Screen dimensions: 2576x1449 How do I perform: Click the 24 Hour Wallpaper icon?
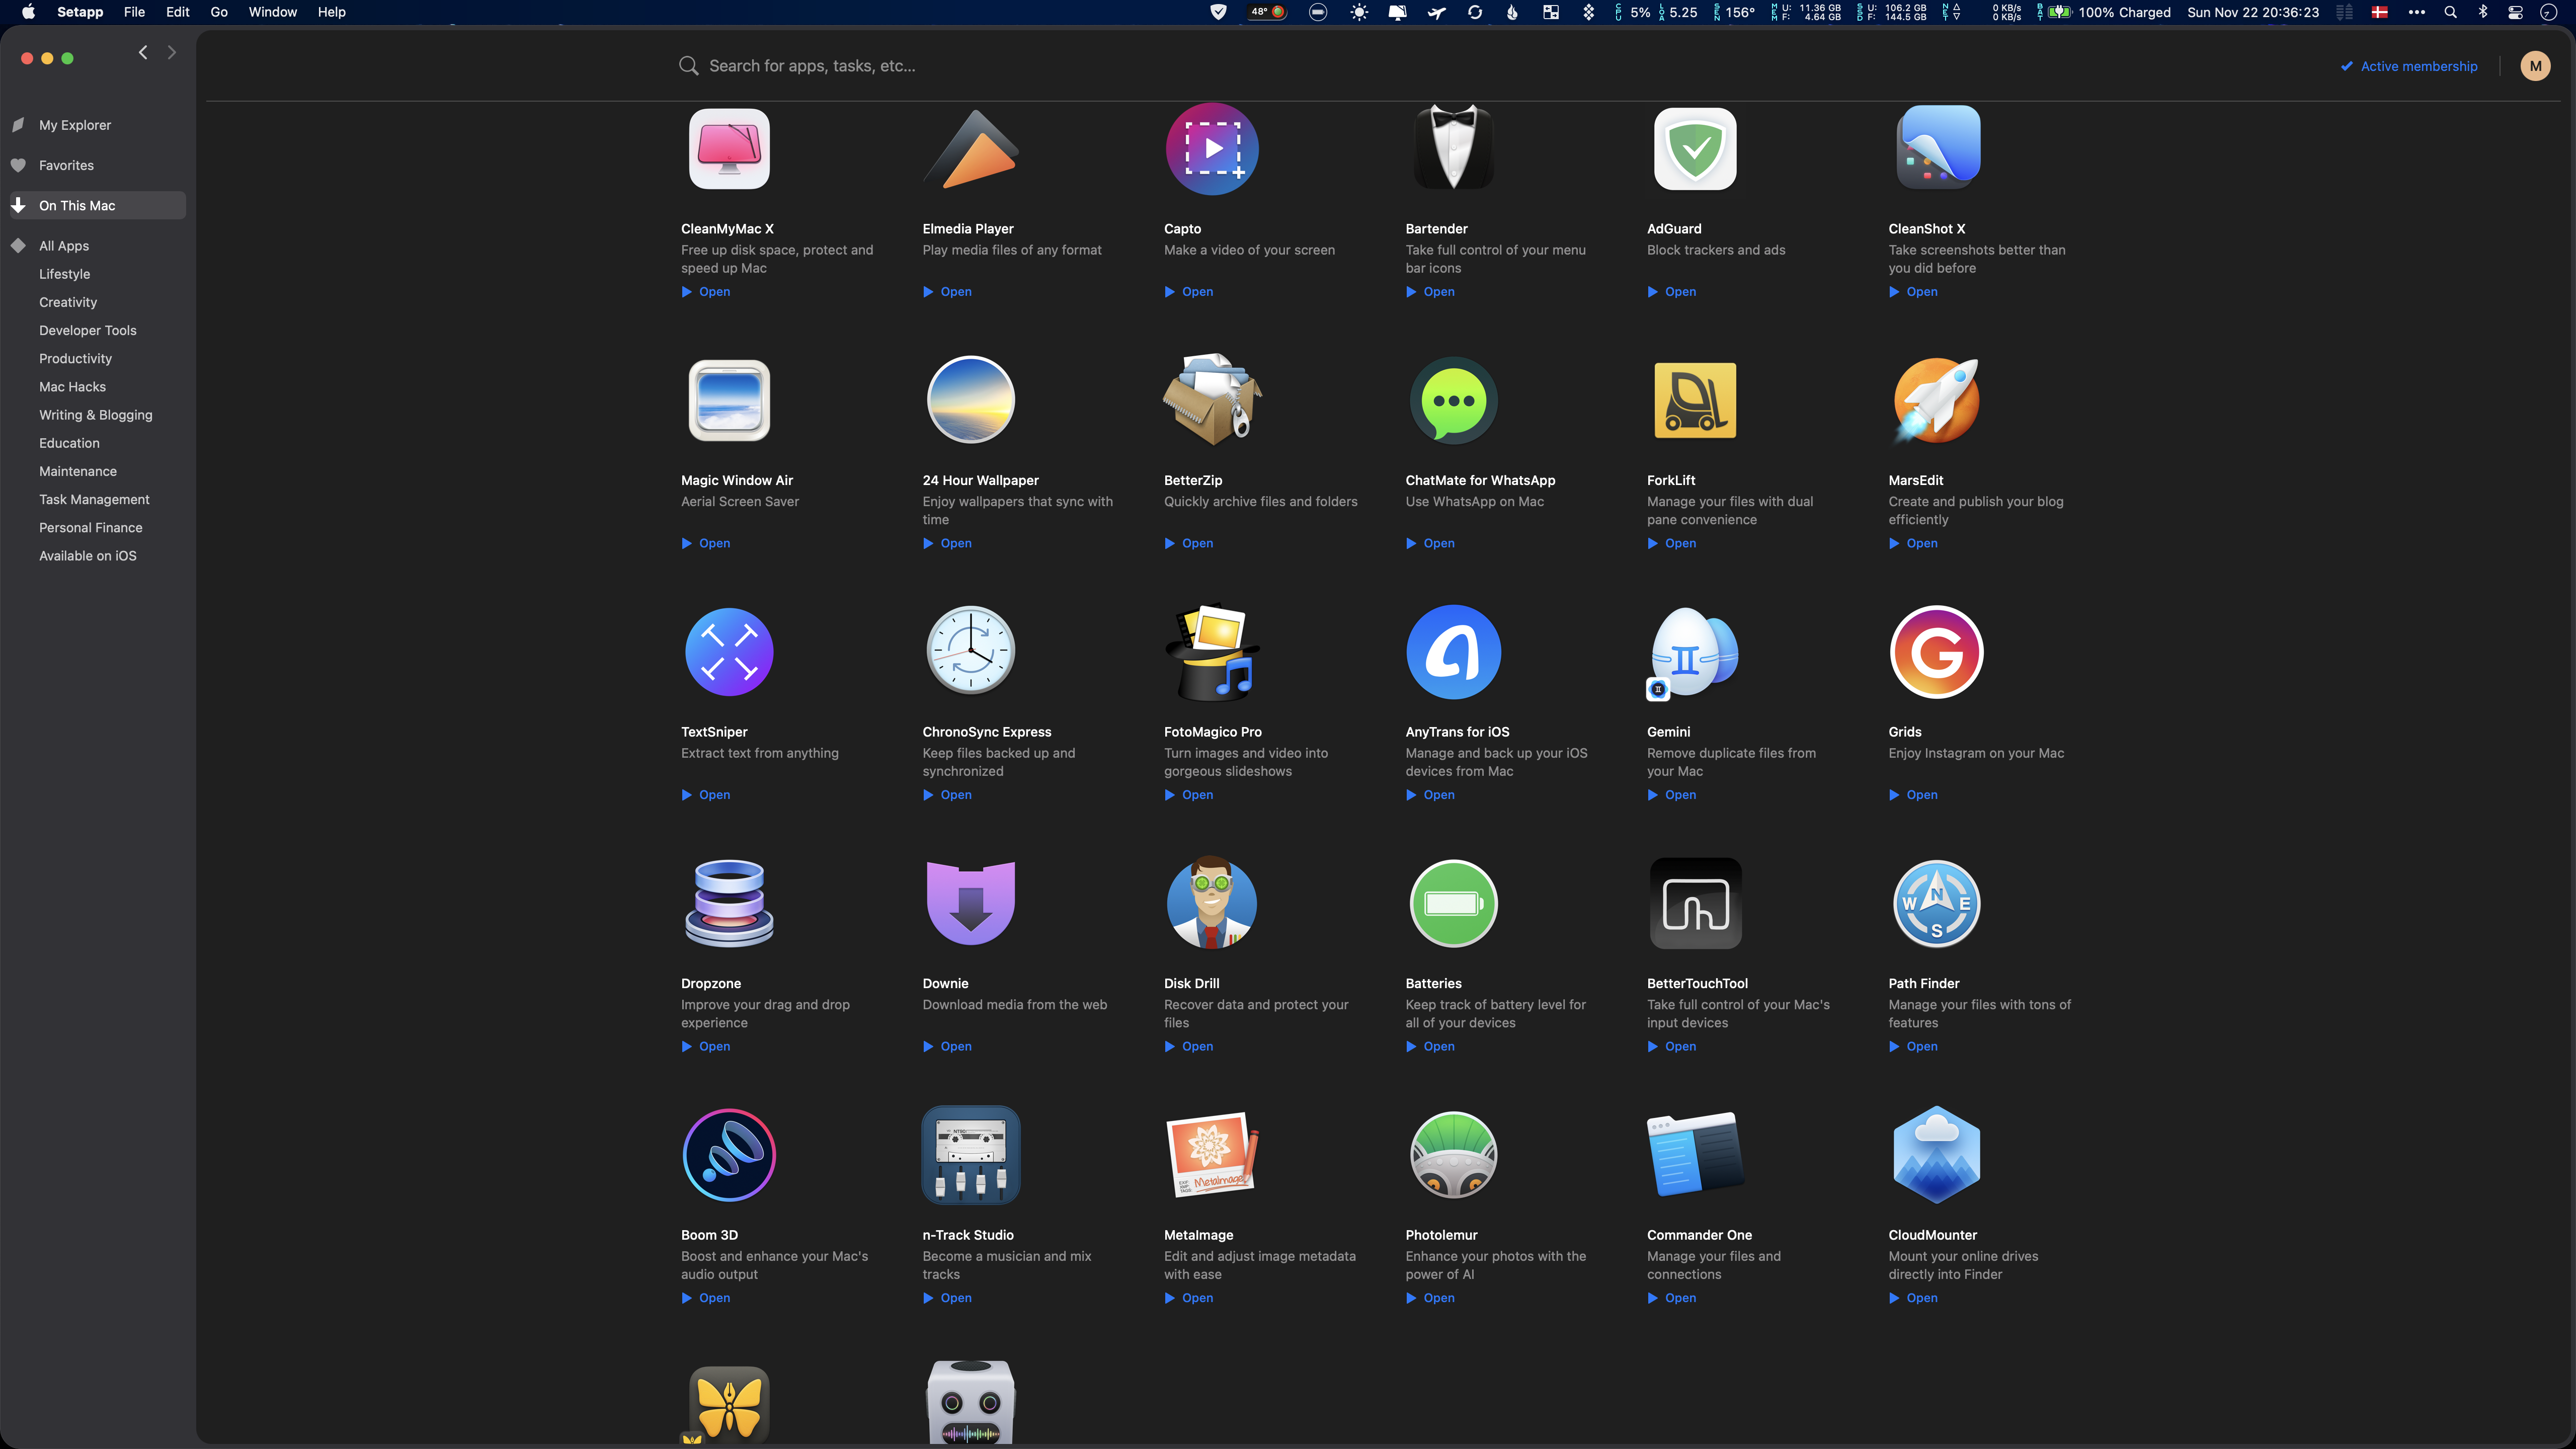click(x=970, y=400)
